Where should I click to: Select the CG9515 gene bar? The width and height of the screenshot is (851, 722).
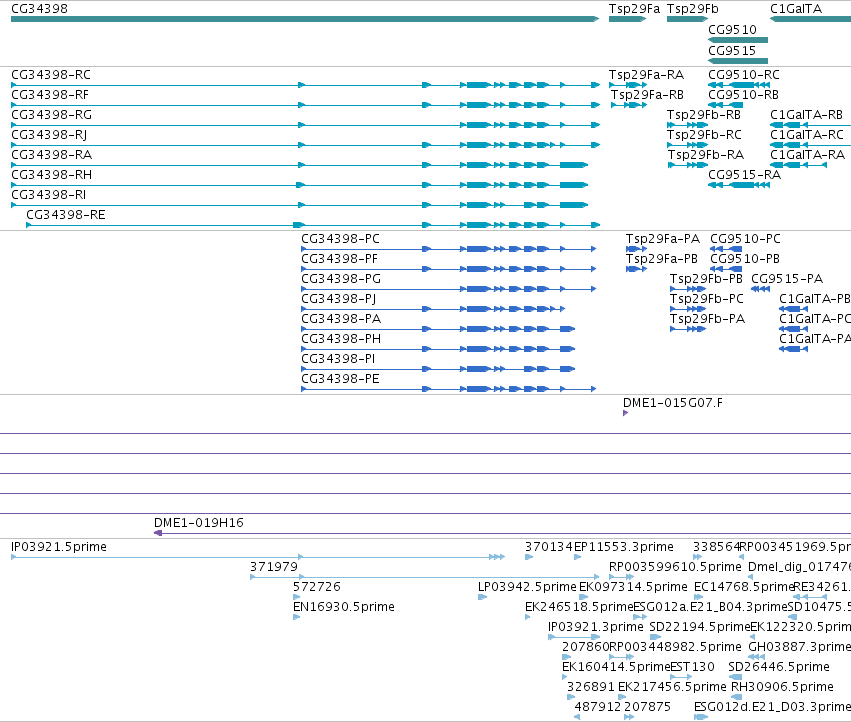738,61
